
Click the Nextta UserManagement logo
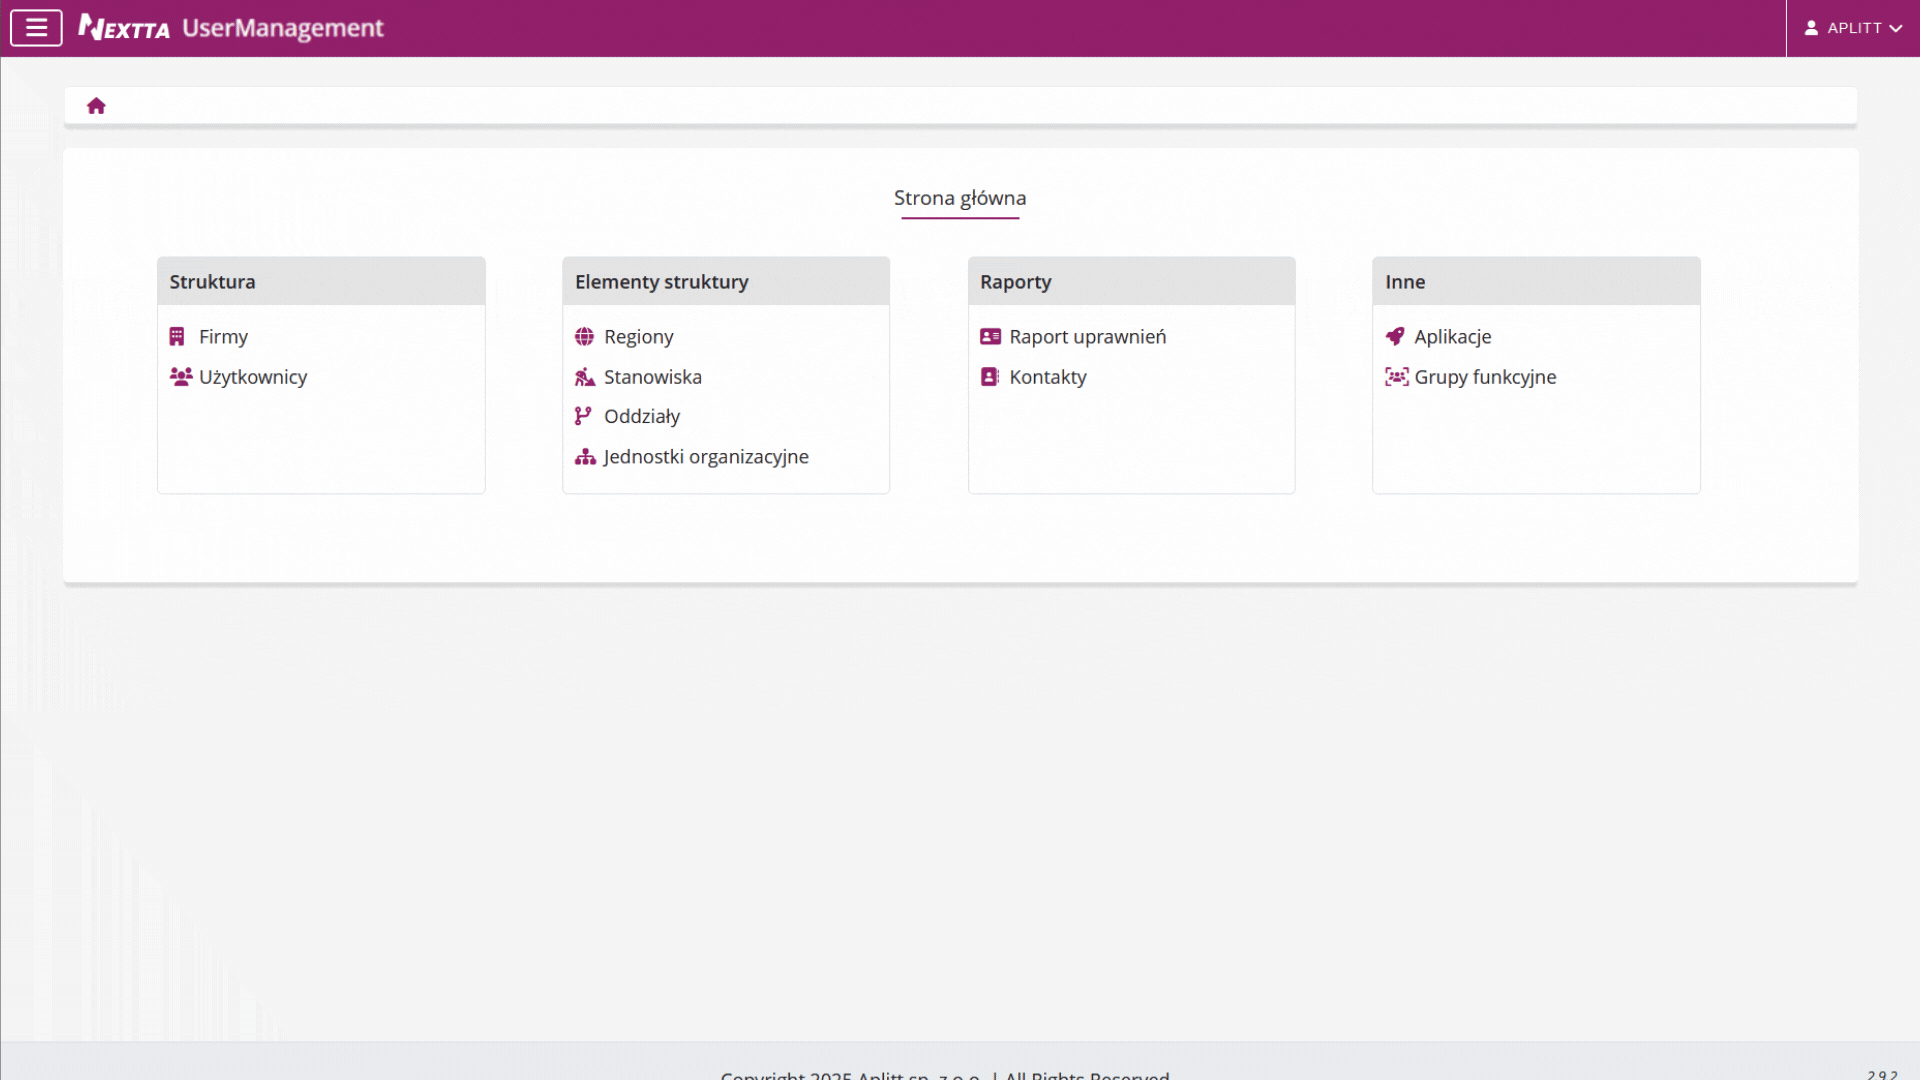point(231,28)
